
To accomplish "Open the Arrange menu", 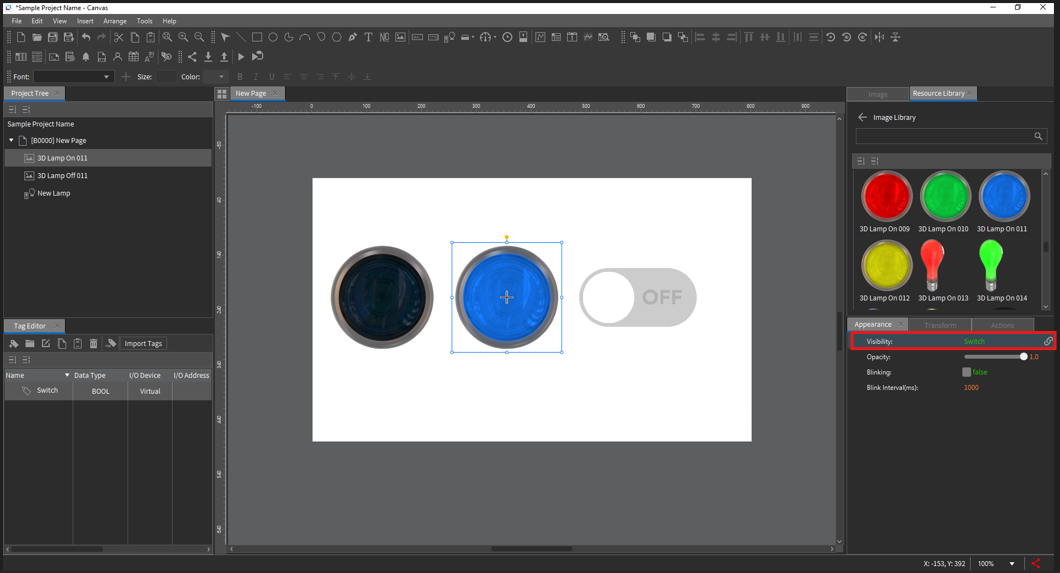I will tap(115, 21).
